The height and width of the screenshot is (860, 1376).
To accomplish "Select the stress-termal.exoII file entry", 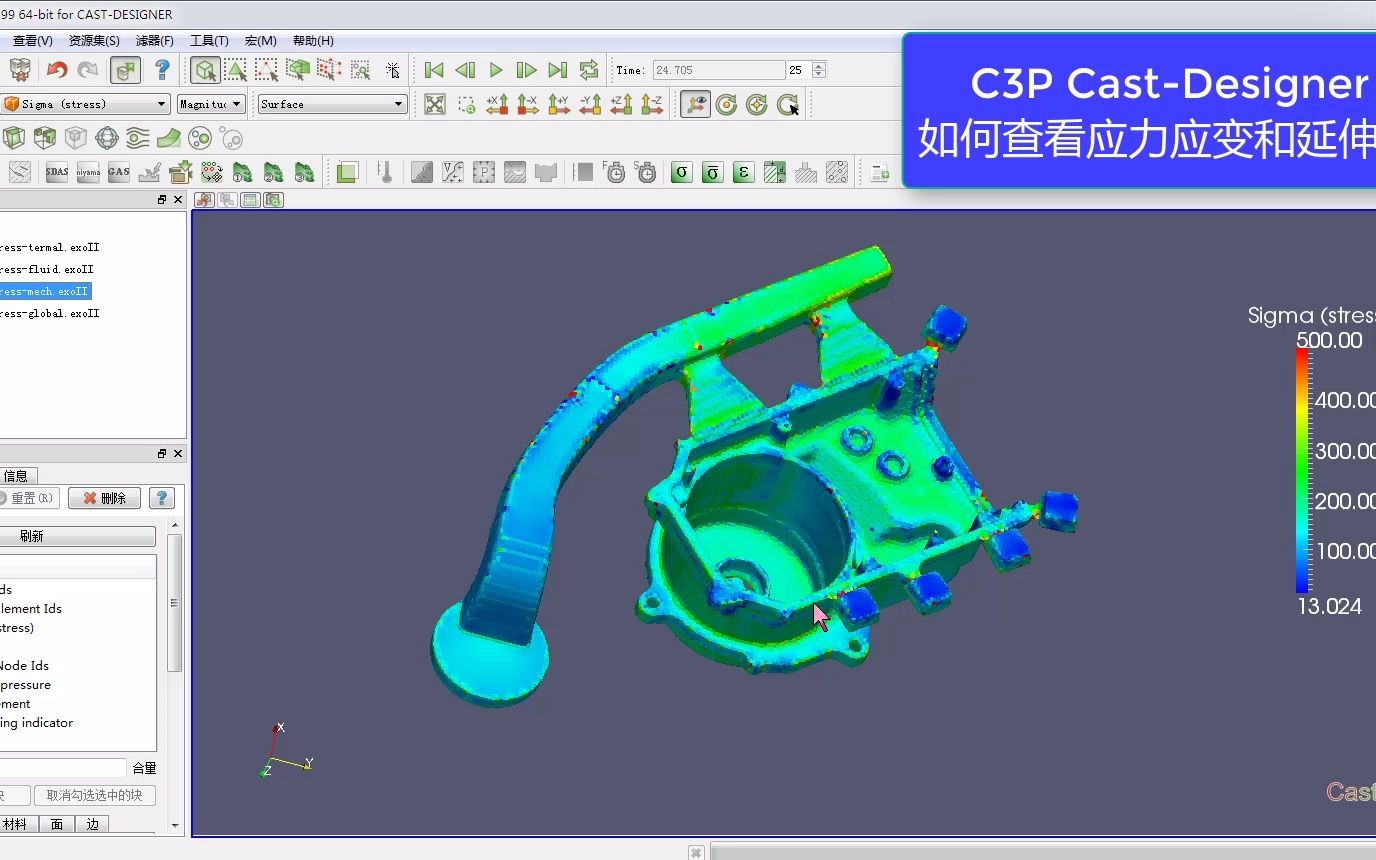I will click(x=50, y=247).
